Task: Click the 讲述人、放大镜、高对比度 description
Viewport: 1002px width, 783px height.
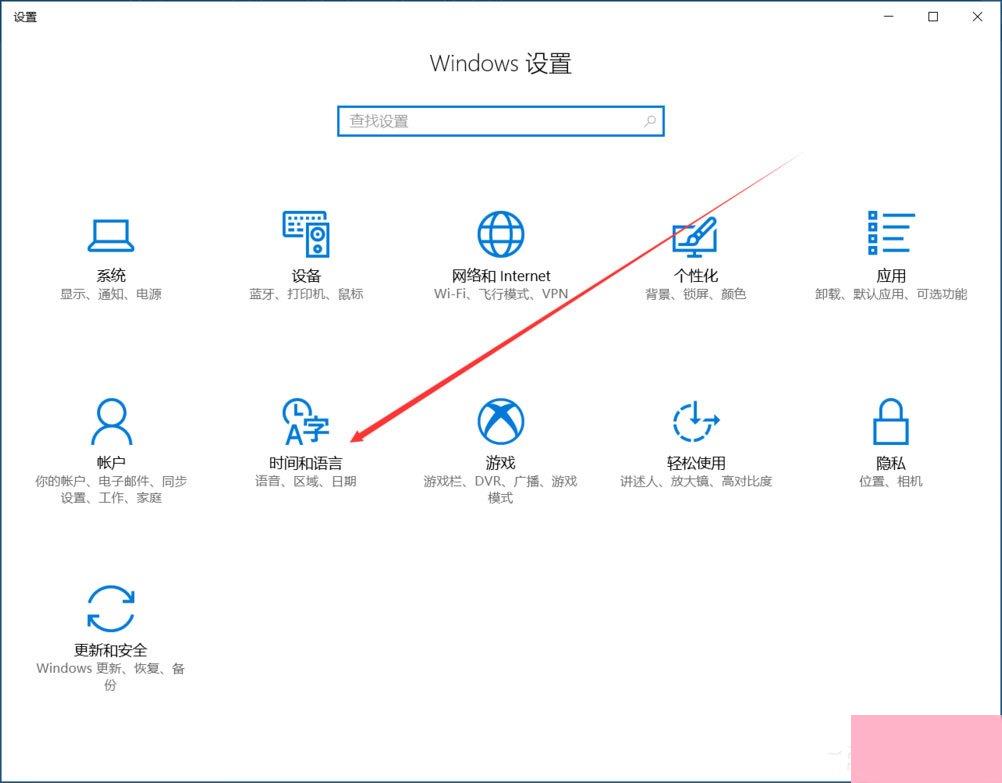Action: click(x=696, y=481)
